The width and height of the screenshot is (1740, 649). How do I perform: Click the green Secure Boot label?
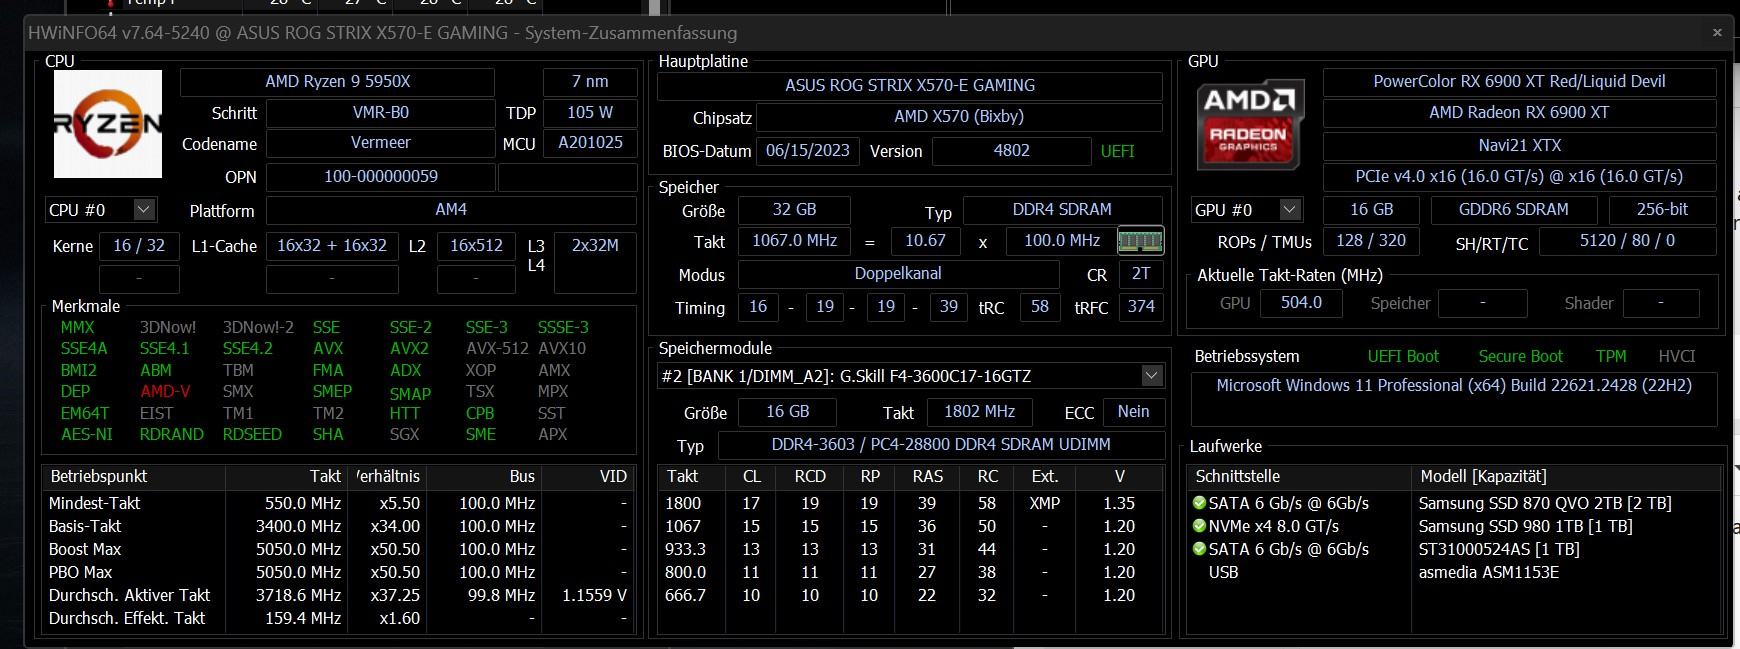click(x=1520, y=357)
